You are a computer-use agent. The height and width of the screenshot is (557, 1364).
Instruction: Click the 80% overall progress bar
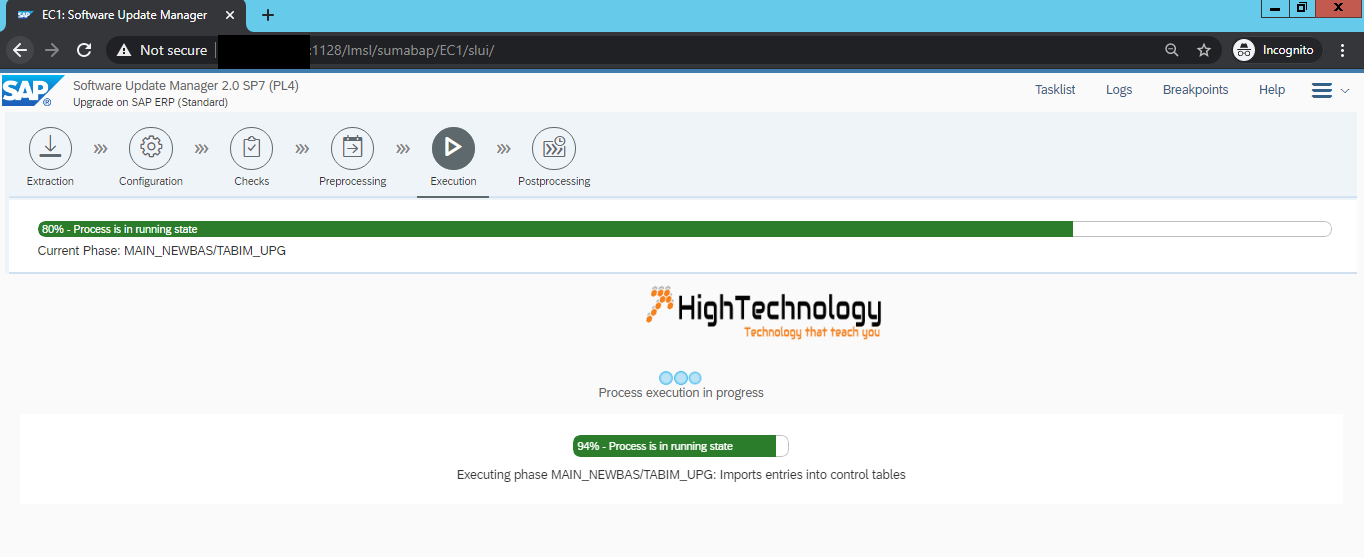[x=684, y=229]
